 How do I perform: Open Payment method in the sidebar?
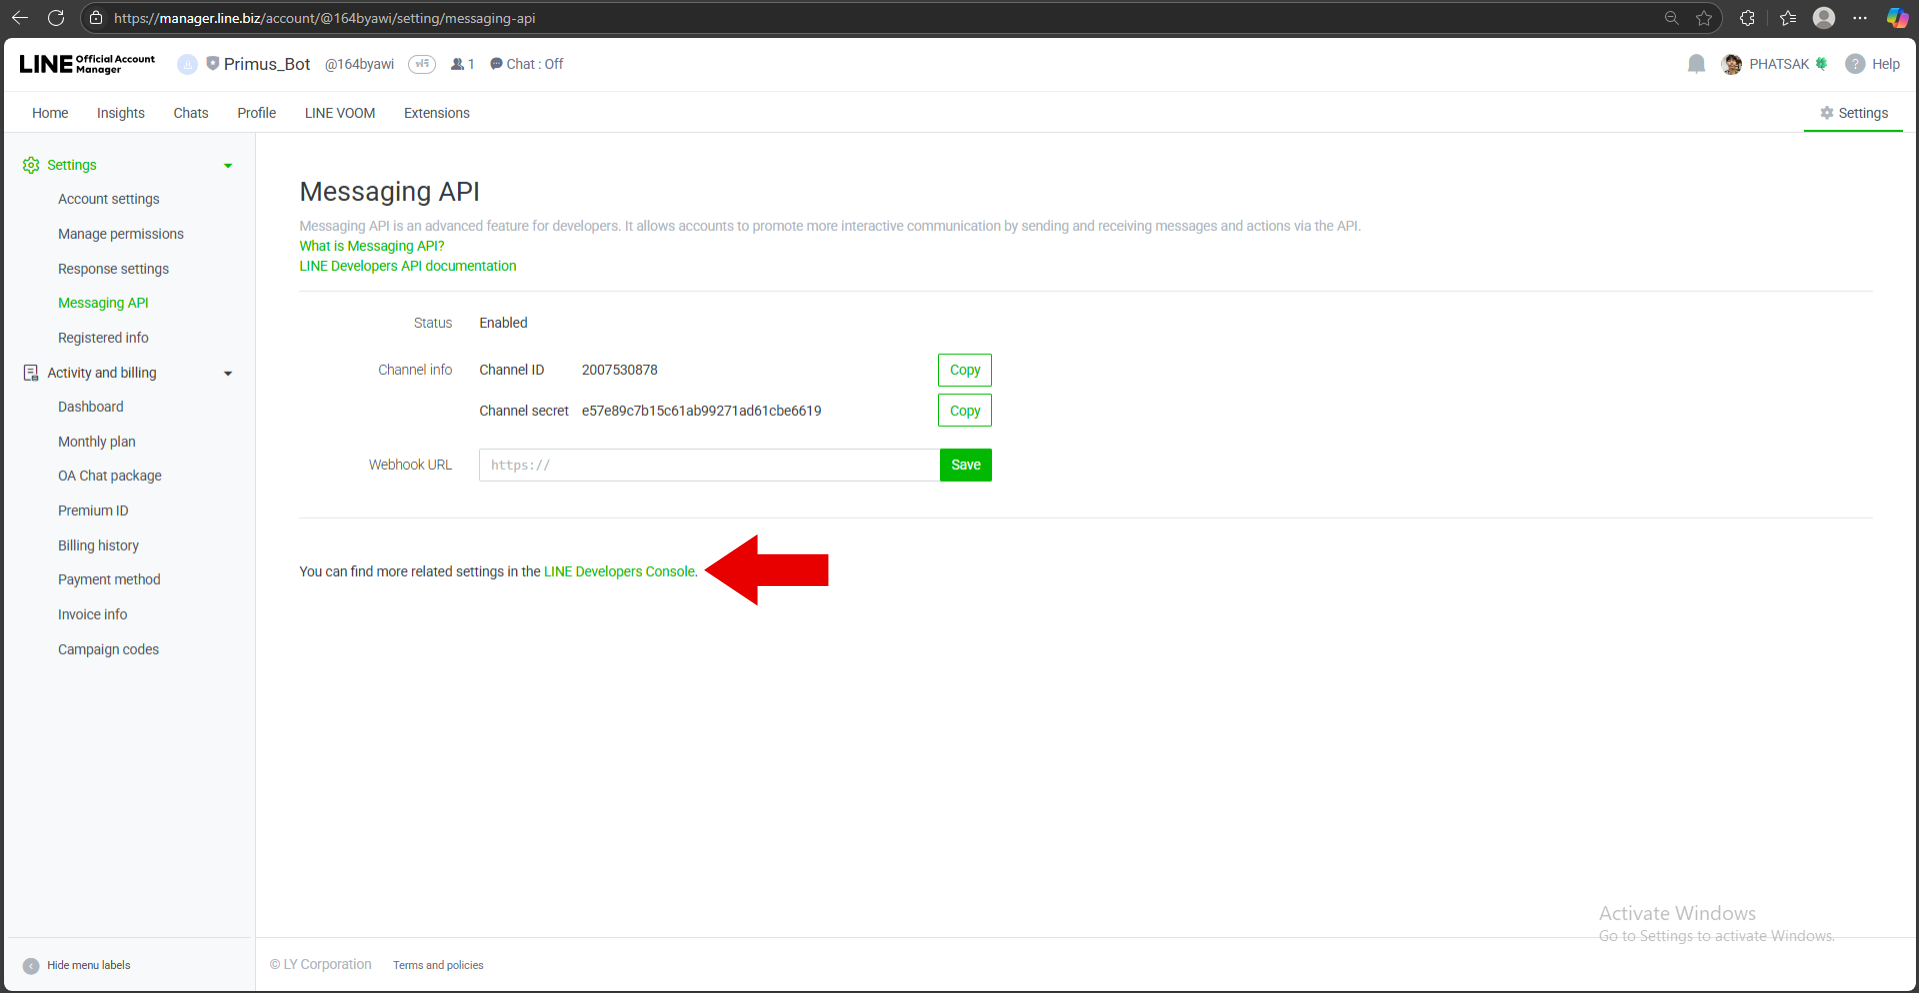pyautogui.click(x=109, y=580)
